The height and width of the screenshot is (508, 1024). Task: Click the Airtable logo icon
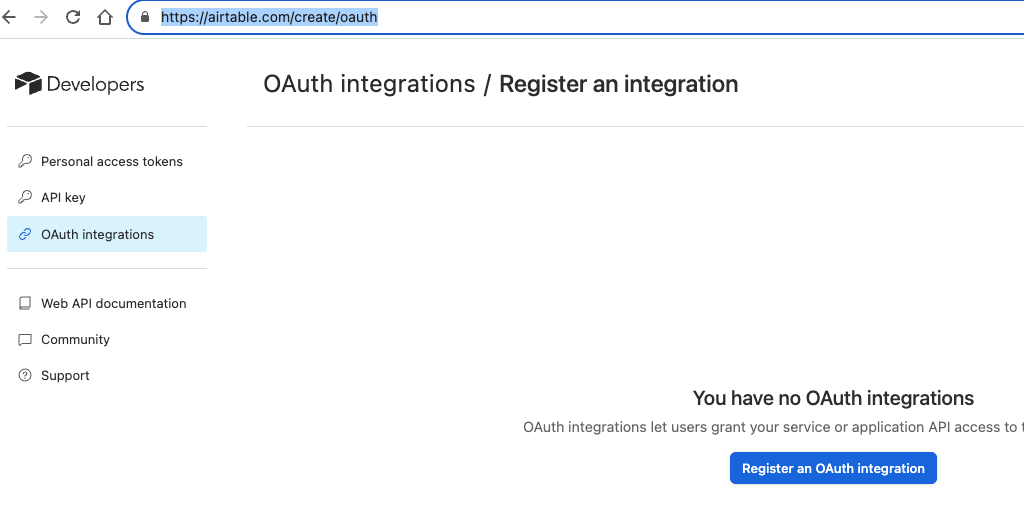pyautogui.click(x=28, y=84)
